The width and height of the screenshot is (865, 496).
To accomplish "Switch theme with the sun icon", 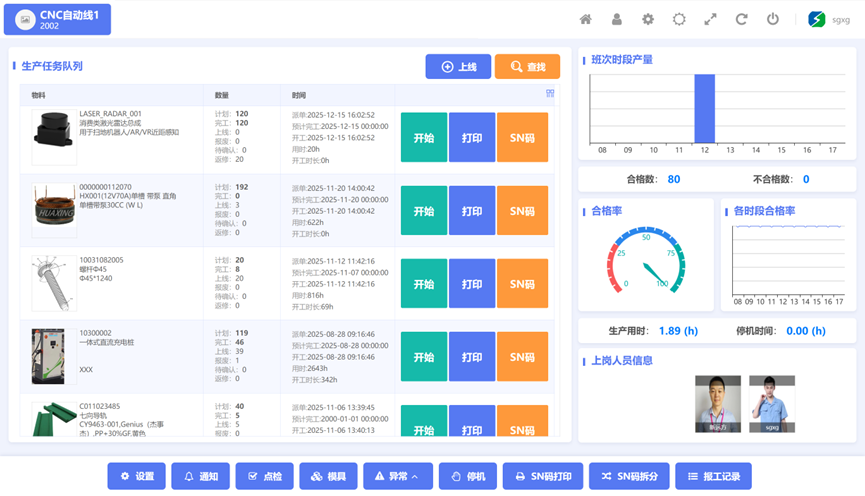I will (x=679, y=19).
